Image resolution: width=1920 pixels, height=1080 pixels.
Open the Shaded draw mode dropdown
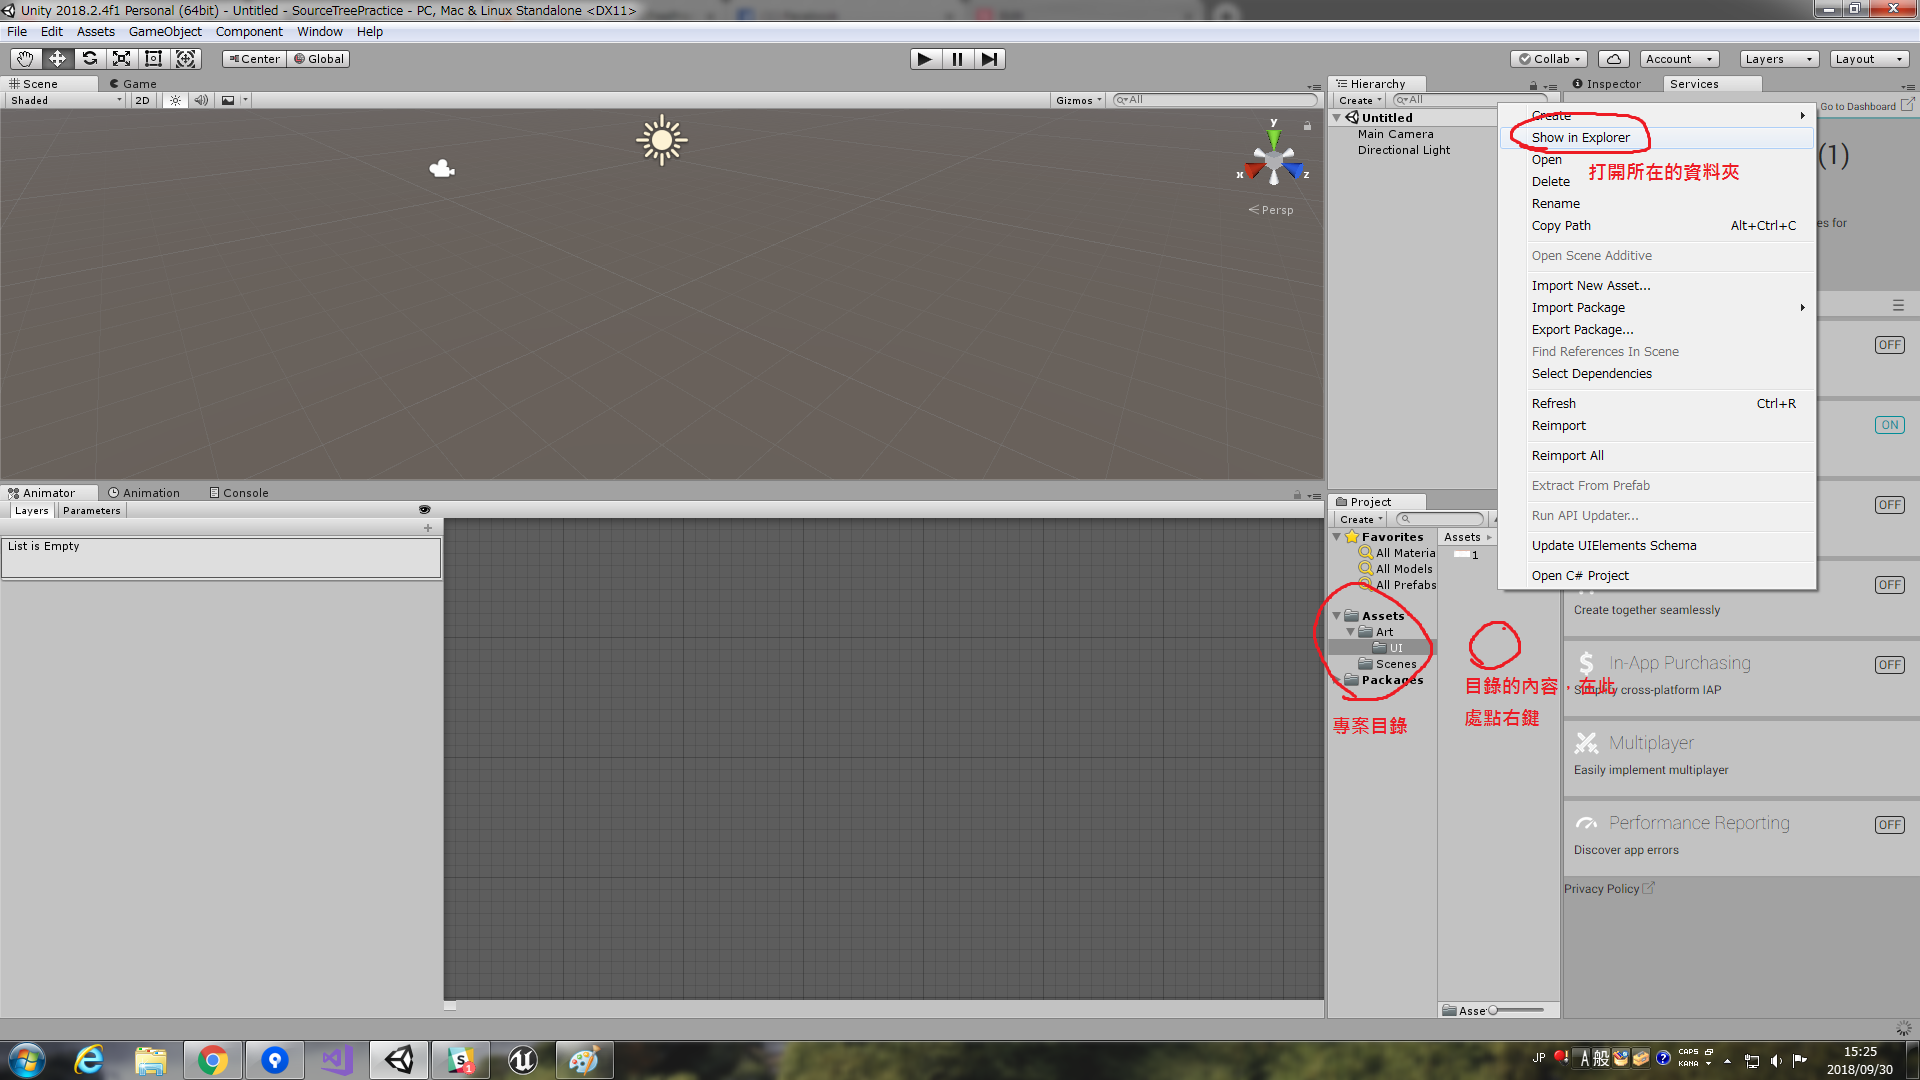[x=66, y=100]
